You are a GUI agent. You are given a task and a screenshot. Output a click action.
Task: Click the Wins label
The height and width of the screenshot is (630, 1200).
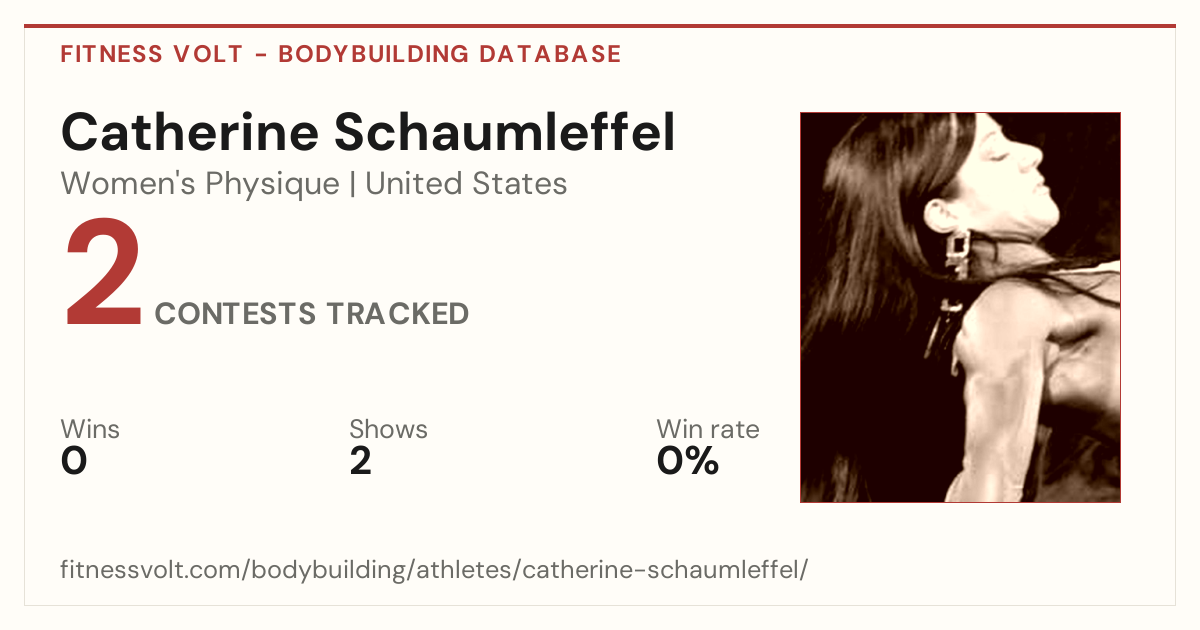[x=90, y=430]
